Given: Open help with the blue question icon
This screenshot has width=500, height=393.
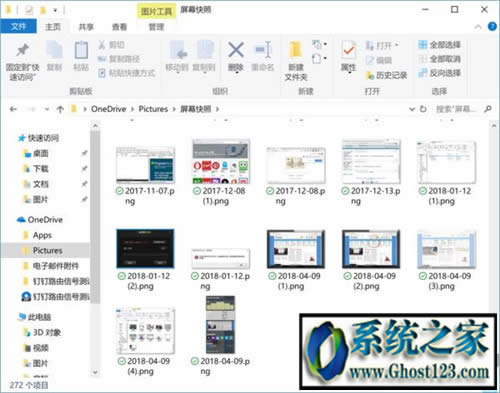Looking at the screenshot, I should 492,26.
